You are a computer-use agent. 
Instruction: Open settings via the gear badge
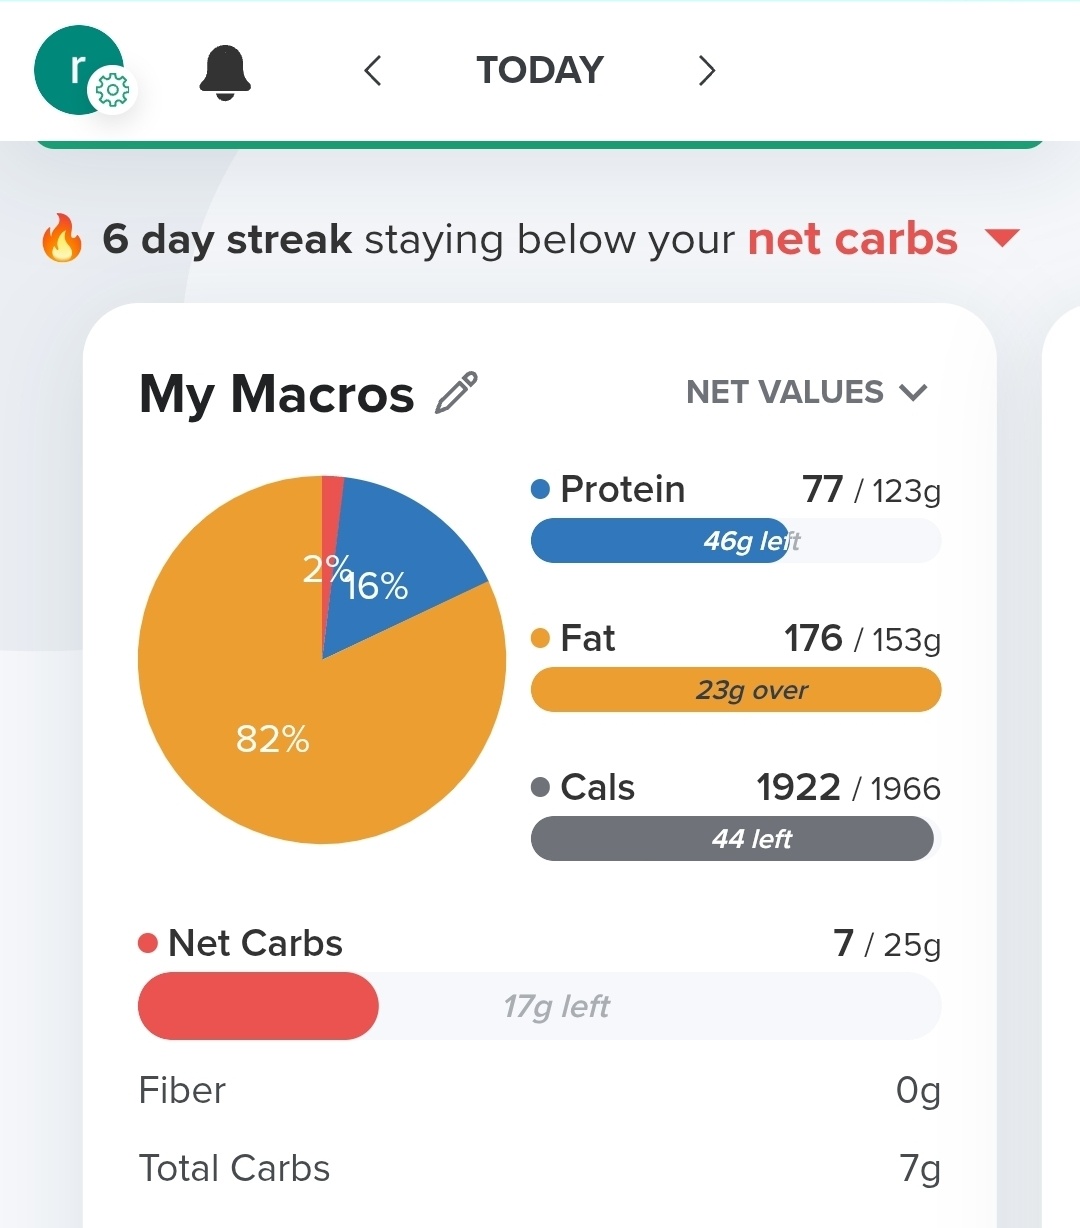coord(111,91)
